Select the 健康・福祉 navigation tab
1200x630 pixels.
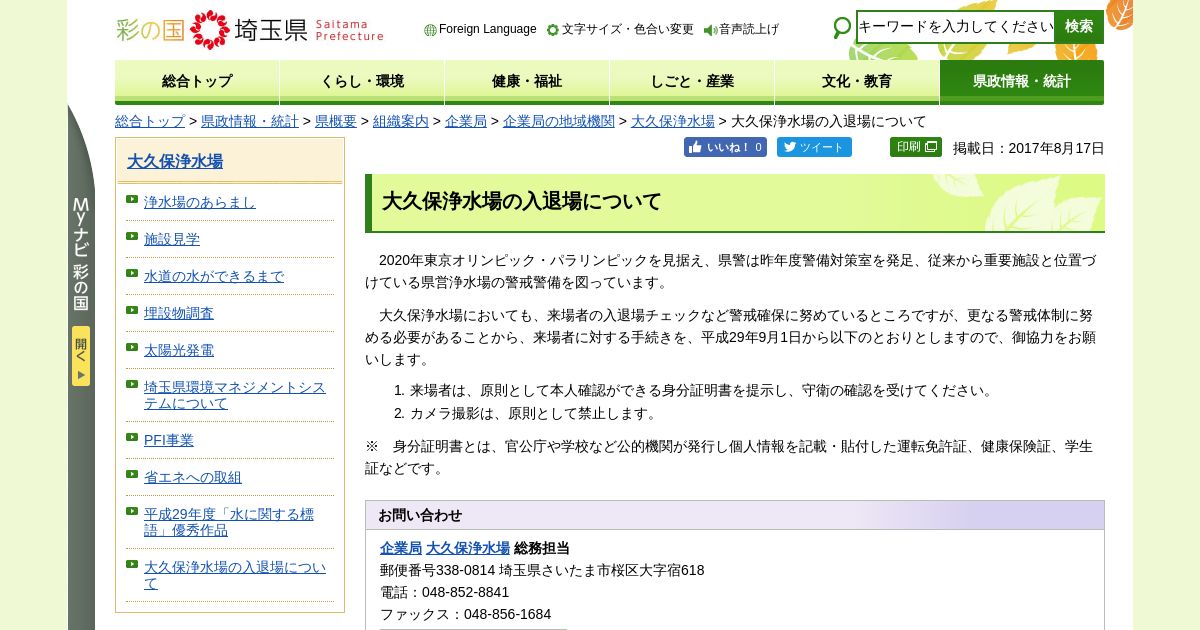[527, 82]
